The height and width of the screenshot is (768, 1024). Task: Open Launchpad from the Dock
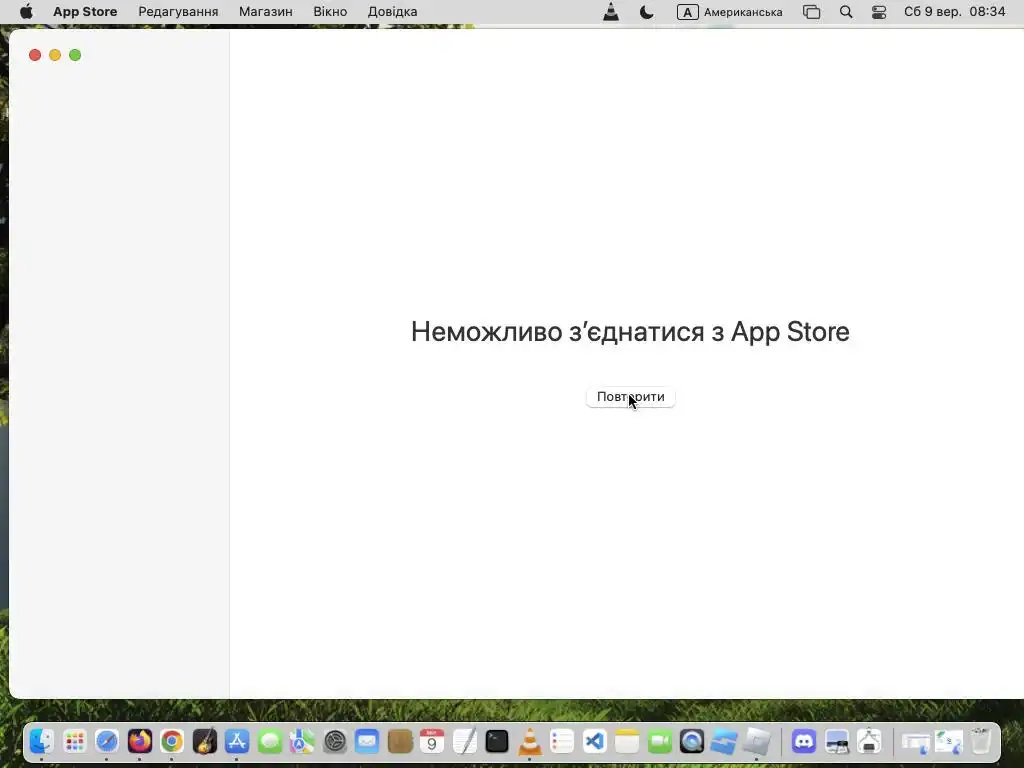(x=74, y=741)
